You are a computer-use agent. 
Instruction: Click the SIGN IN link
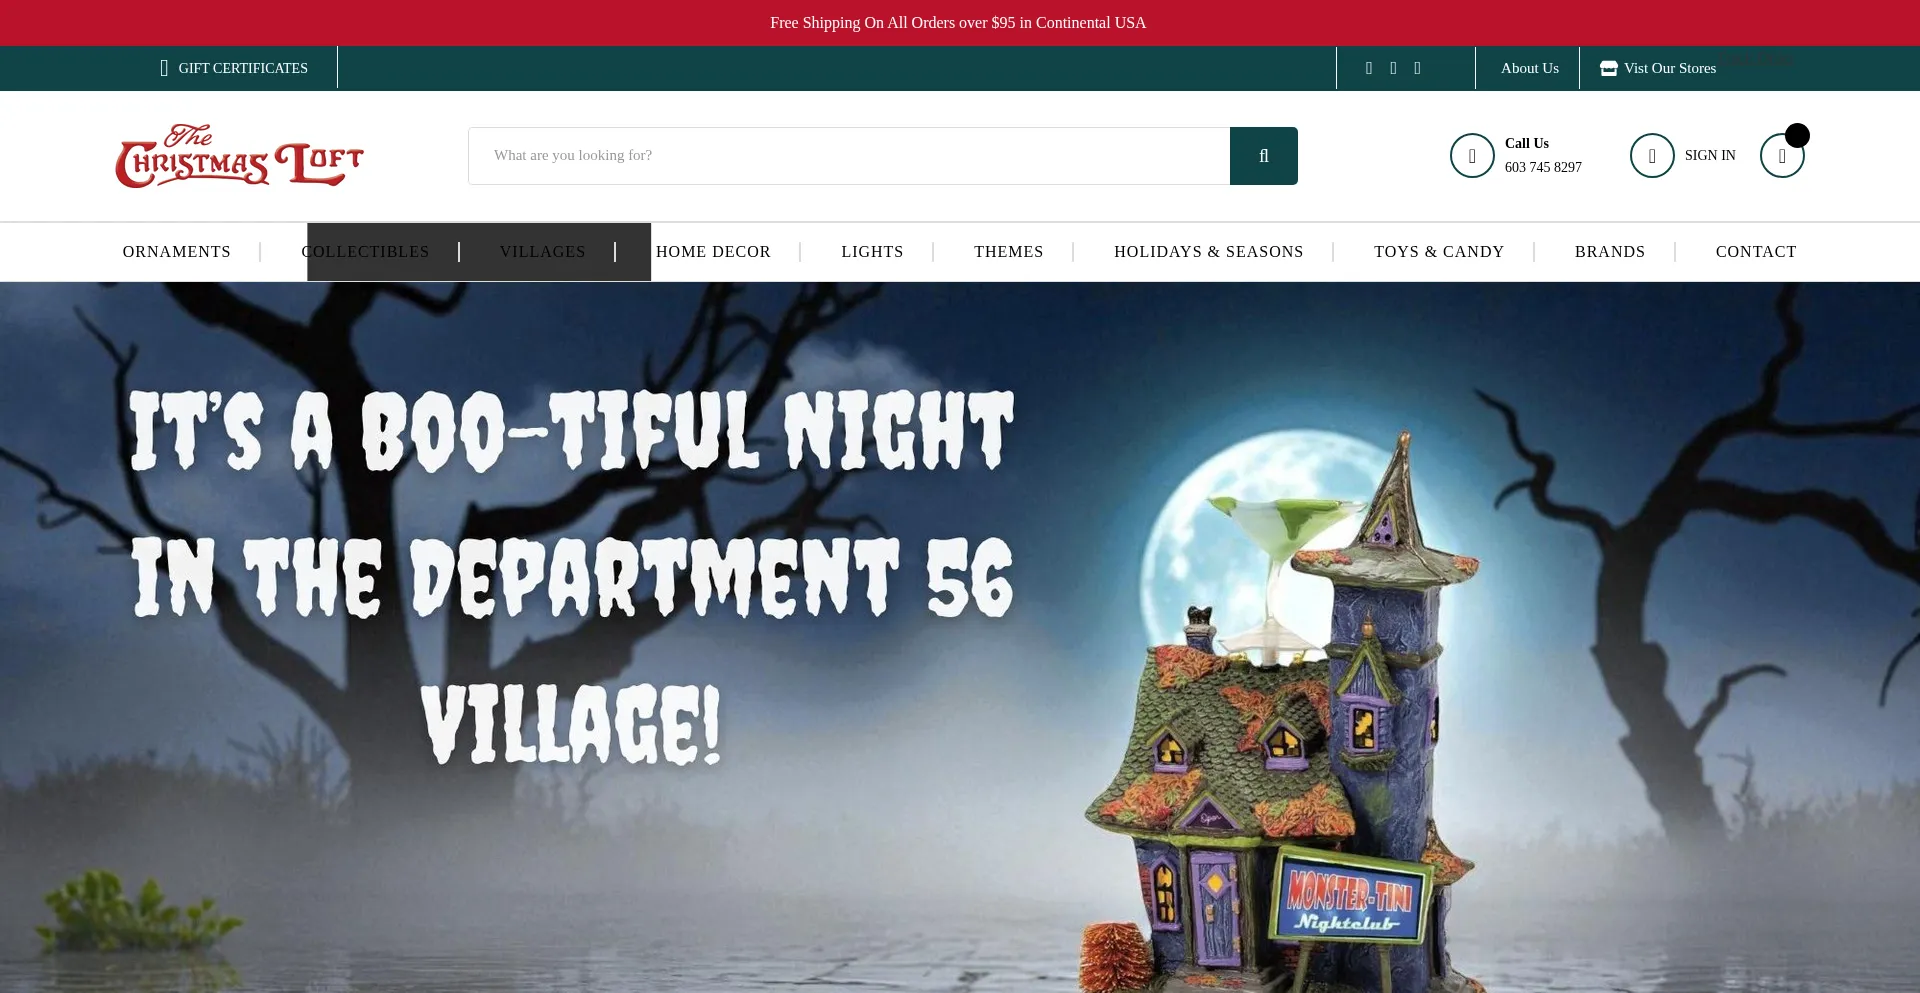(1709, 156)
